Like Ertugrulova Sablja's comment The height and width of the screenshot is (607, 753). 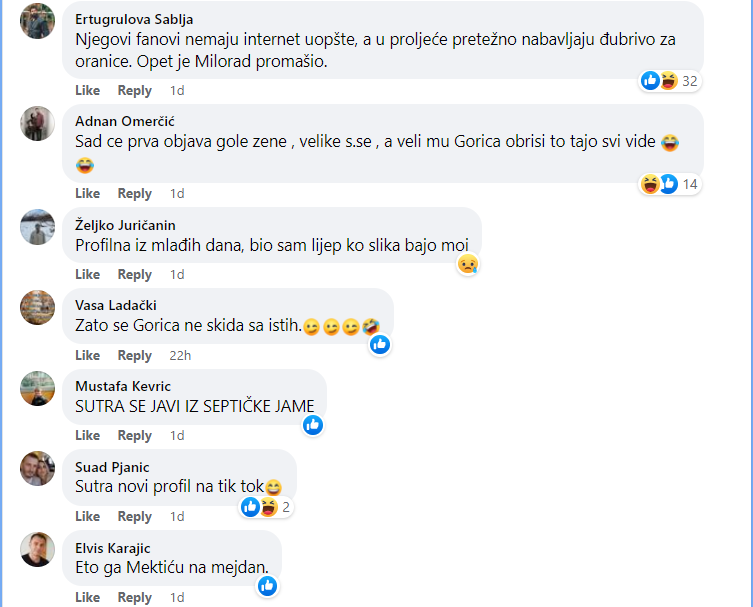[88, 90]
